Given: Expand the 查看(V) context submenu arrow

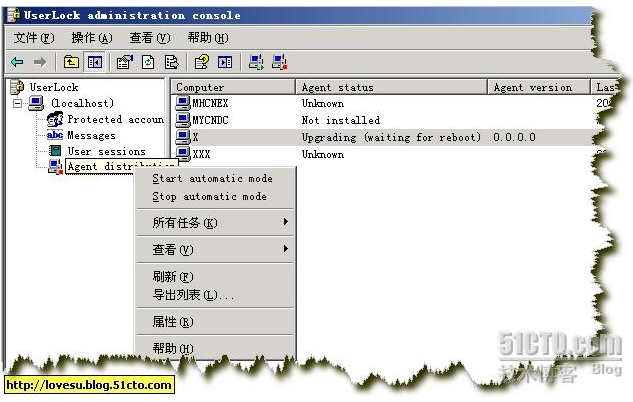Looking at the screenshot, I should point(285,249).
